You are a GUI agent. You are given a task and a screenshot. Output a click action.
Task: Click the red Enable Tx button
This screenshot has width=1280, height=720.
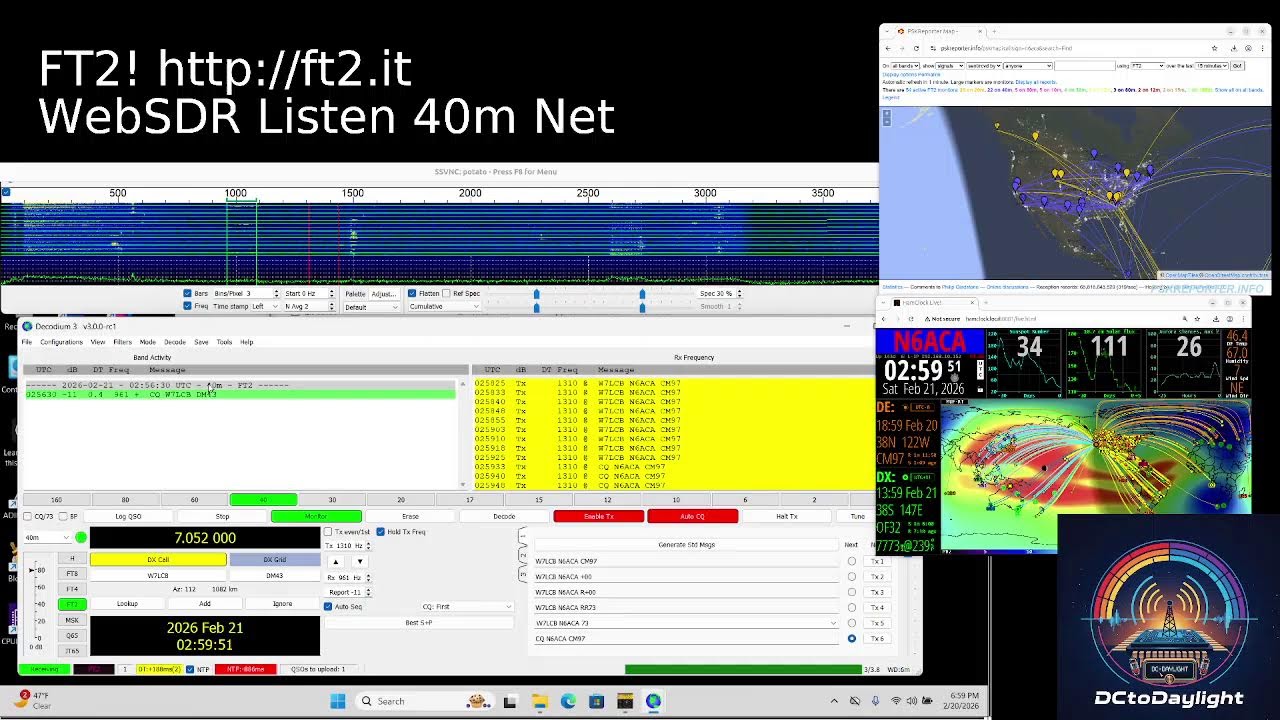pos(598,516)
